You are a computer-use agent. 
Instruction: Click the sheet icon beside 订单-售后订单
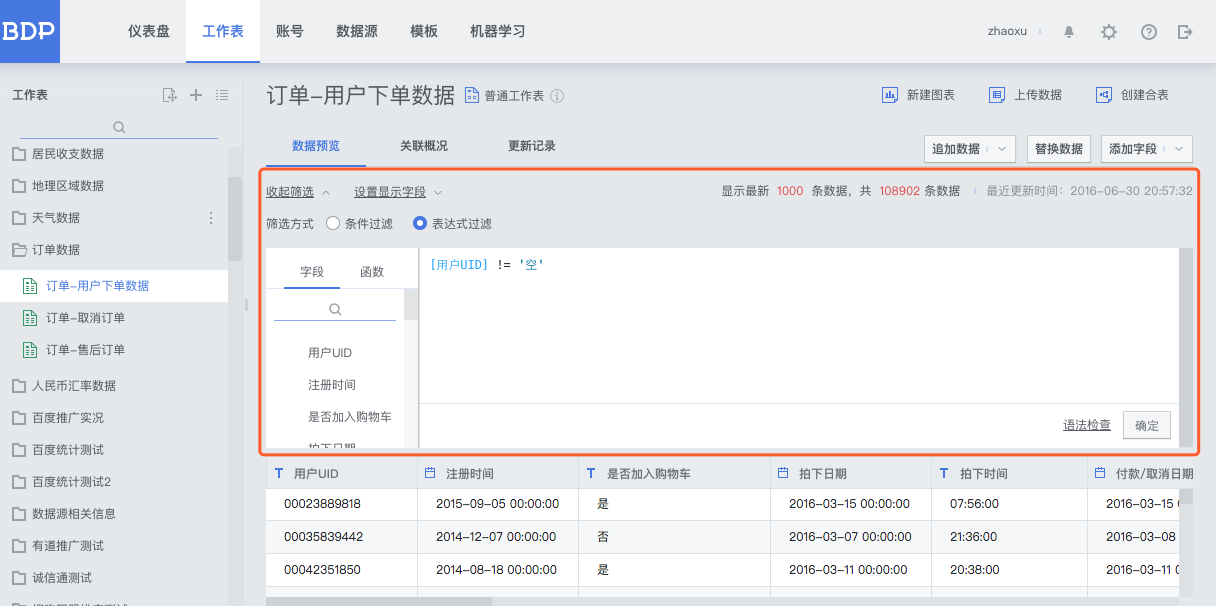tap(30, 350)
